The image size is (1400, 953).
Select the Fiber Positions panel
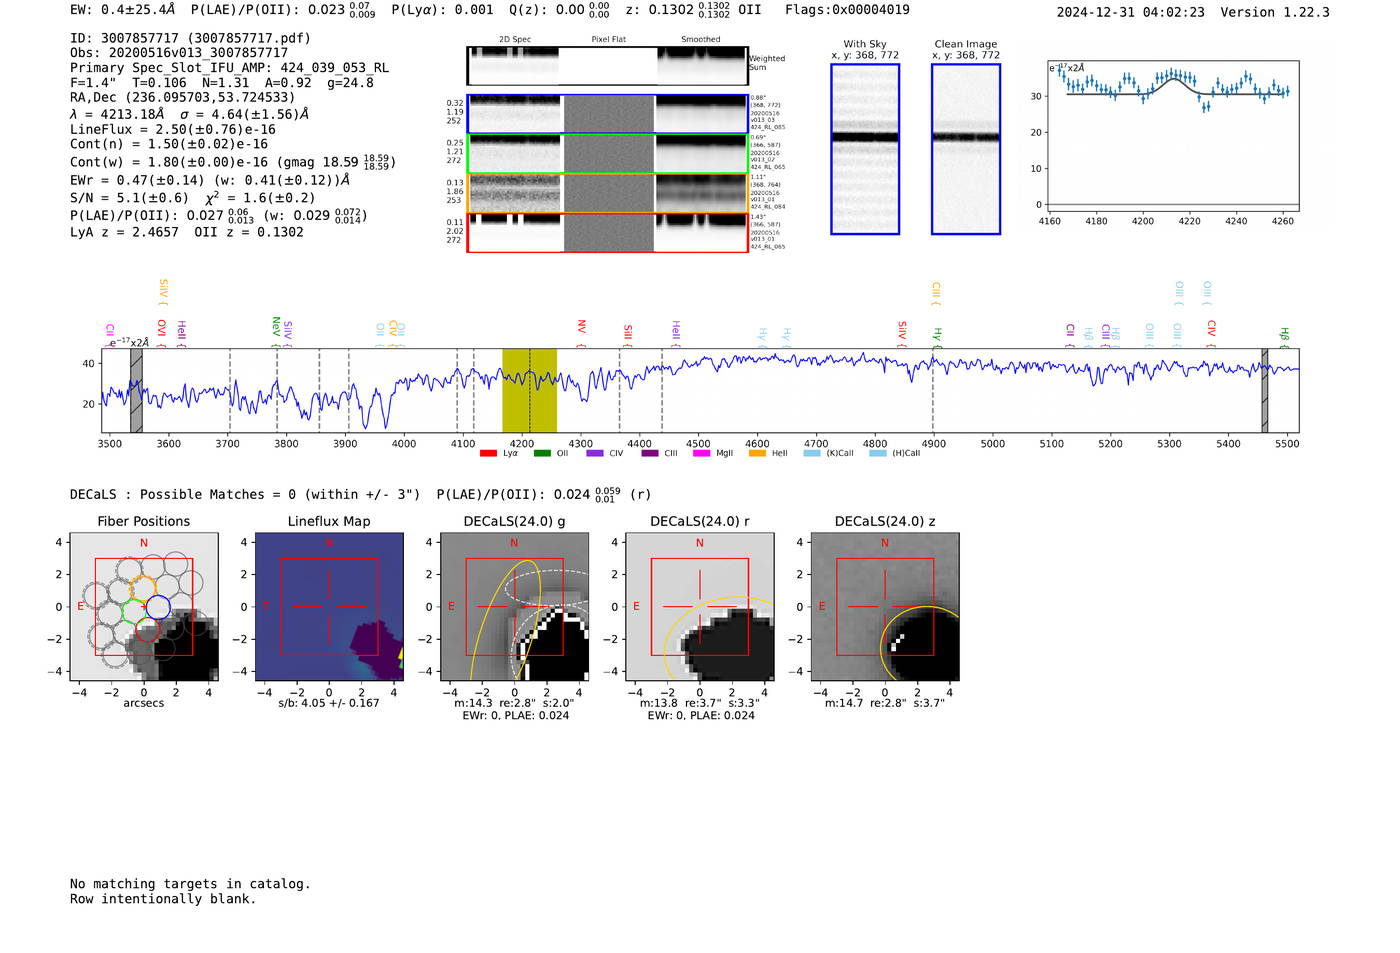coord(144,607)
